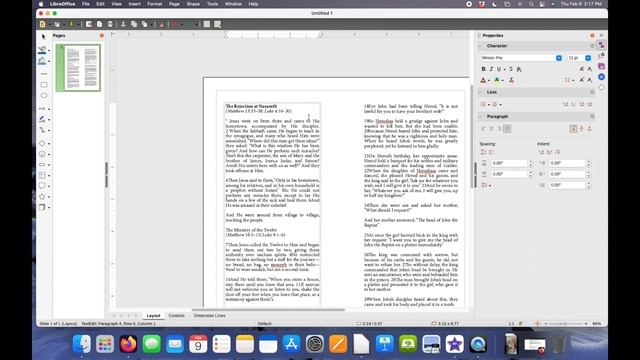Toggle vertical align center button
The image size is (640, 360).
582,129
